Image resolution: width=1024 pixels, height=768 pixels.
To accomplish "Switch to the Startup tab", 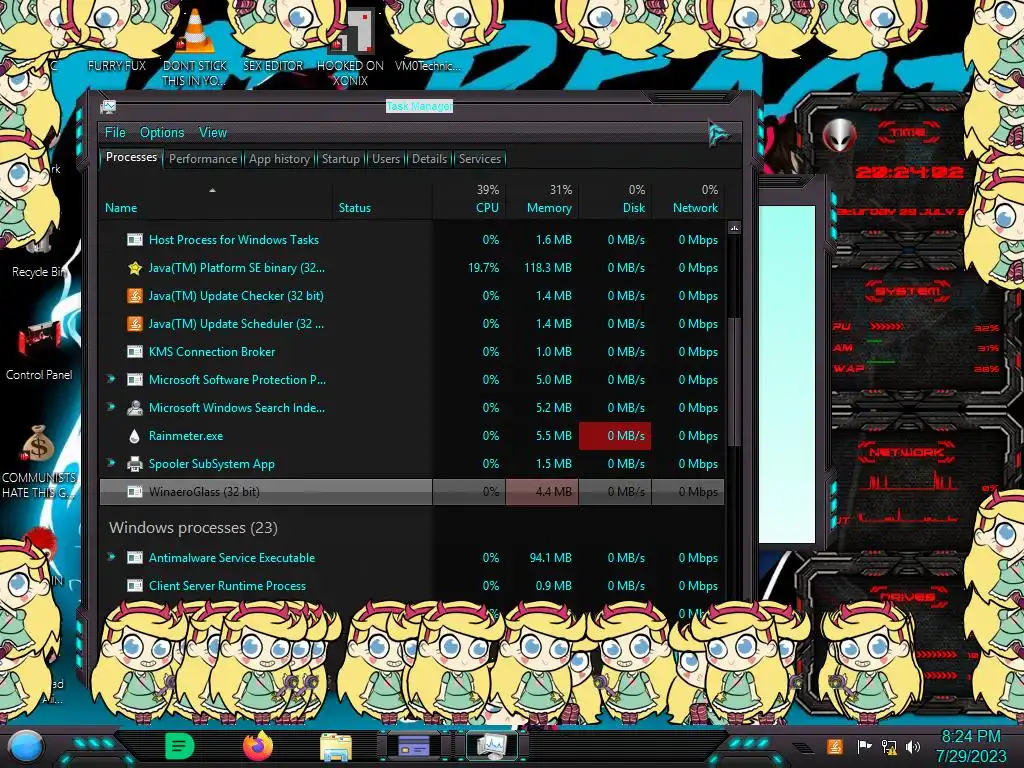I will 340,159.
